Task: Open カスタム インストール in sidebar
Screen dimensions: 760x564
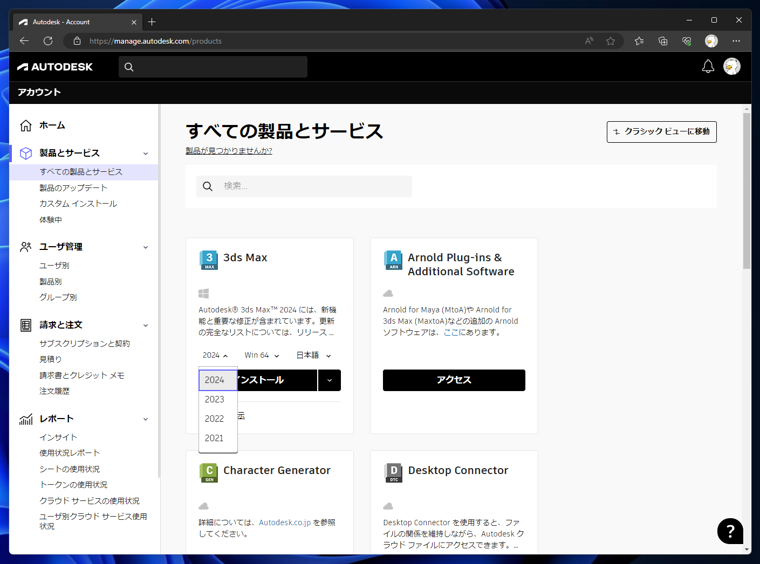Action: tap(78, 204)
